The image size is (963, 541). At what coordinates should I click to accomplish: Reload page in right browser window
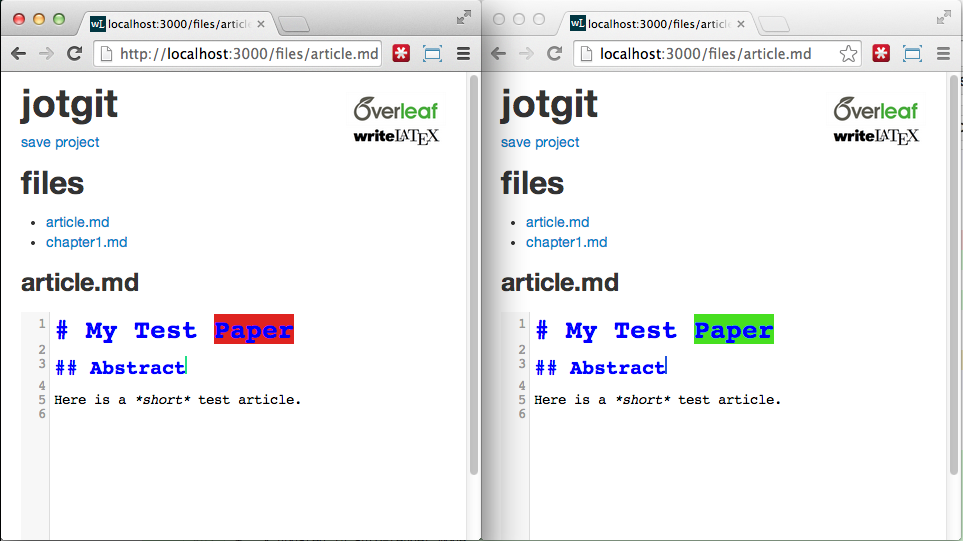point(555,54)
